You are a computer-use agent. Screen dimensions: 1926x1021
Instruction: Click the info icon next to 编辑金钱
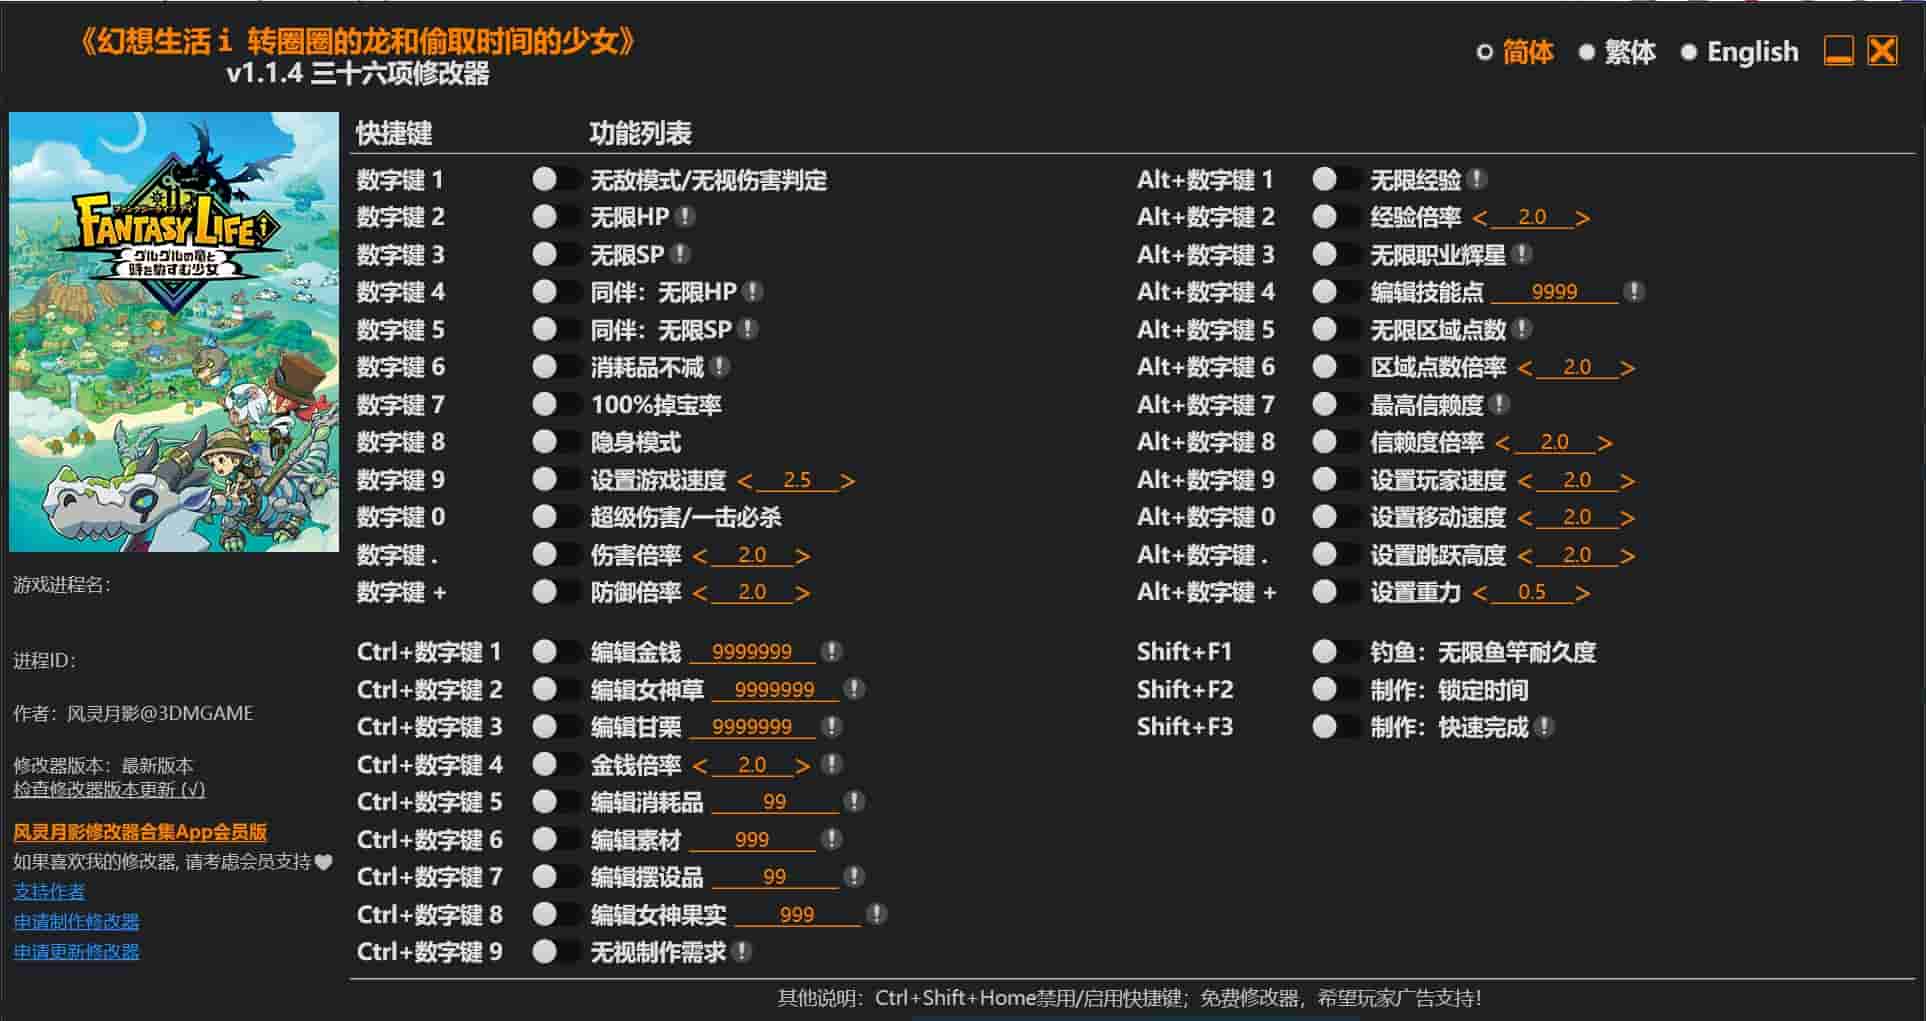pos(831,652)
